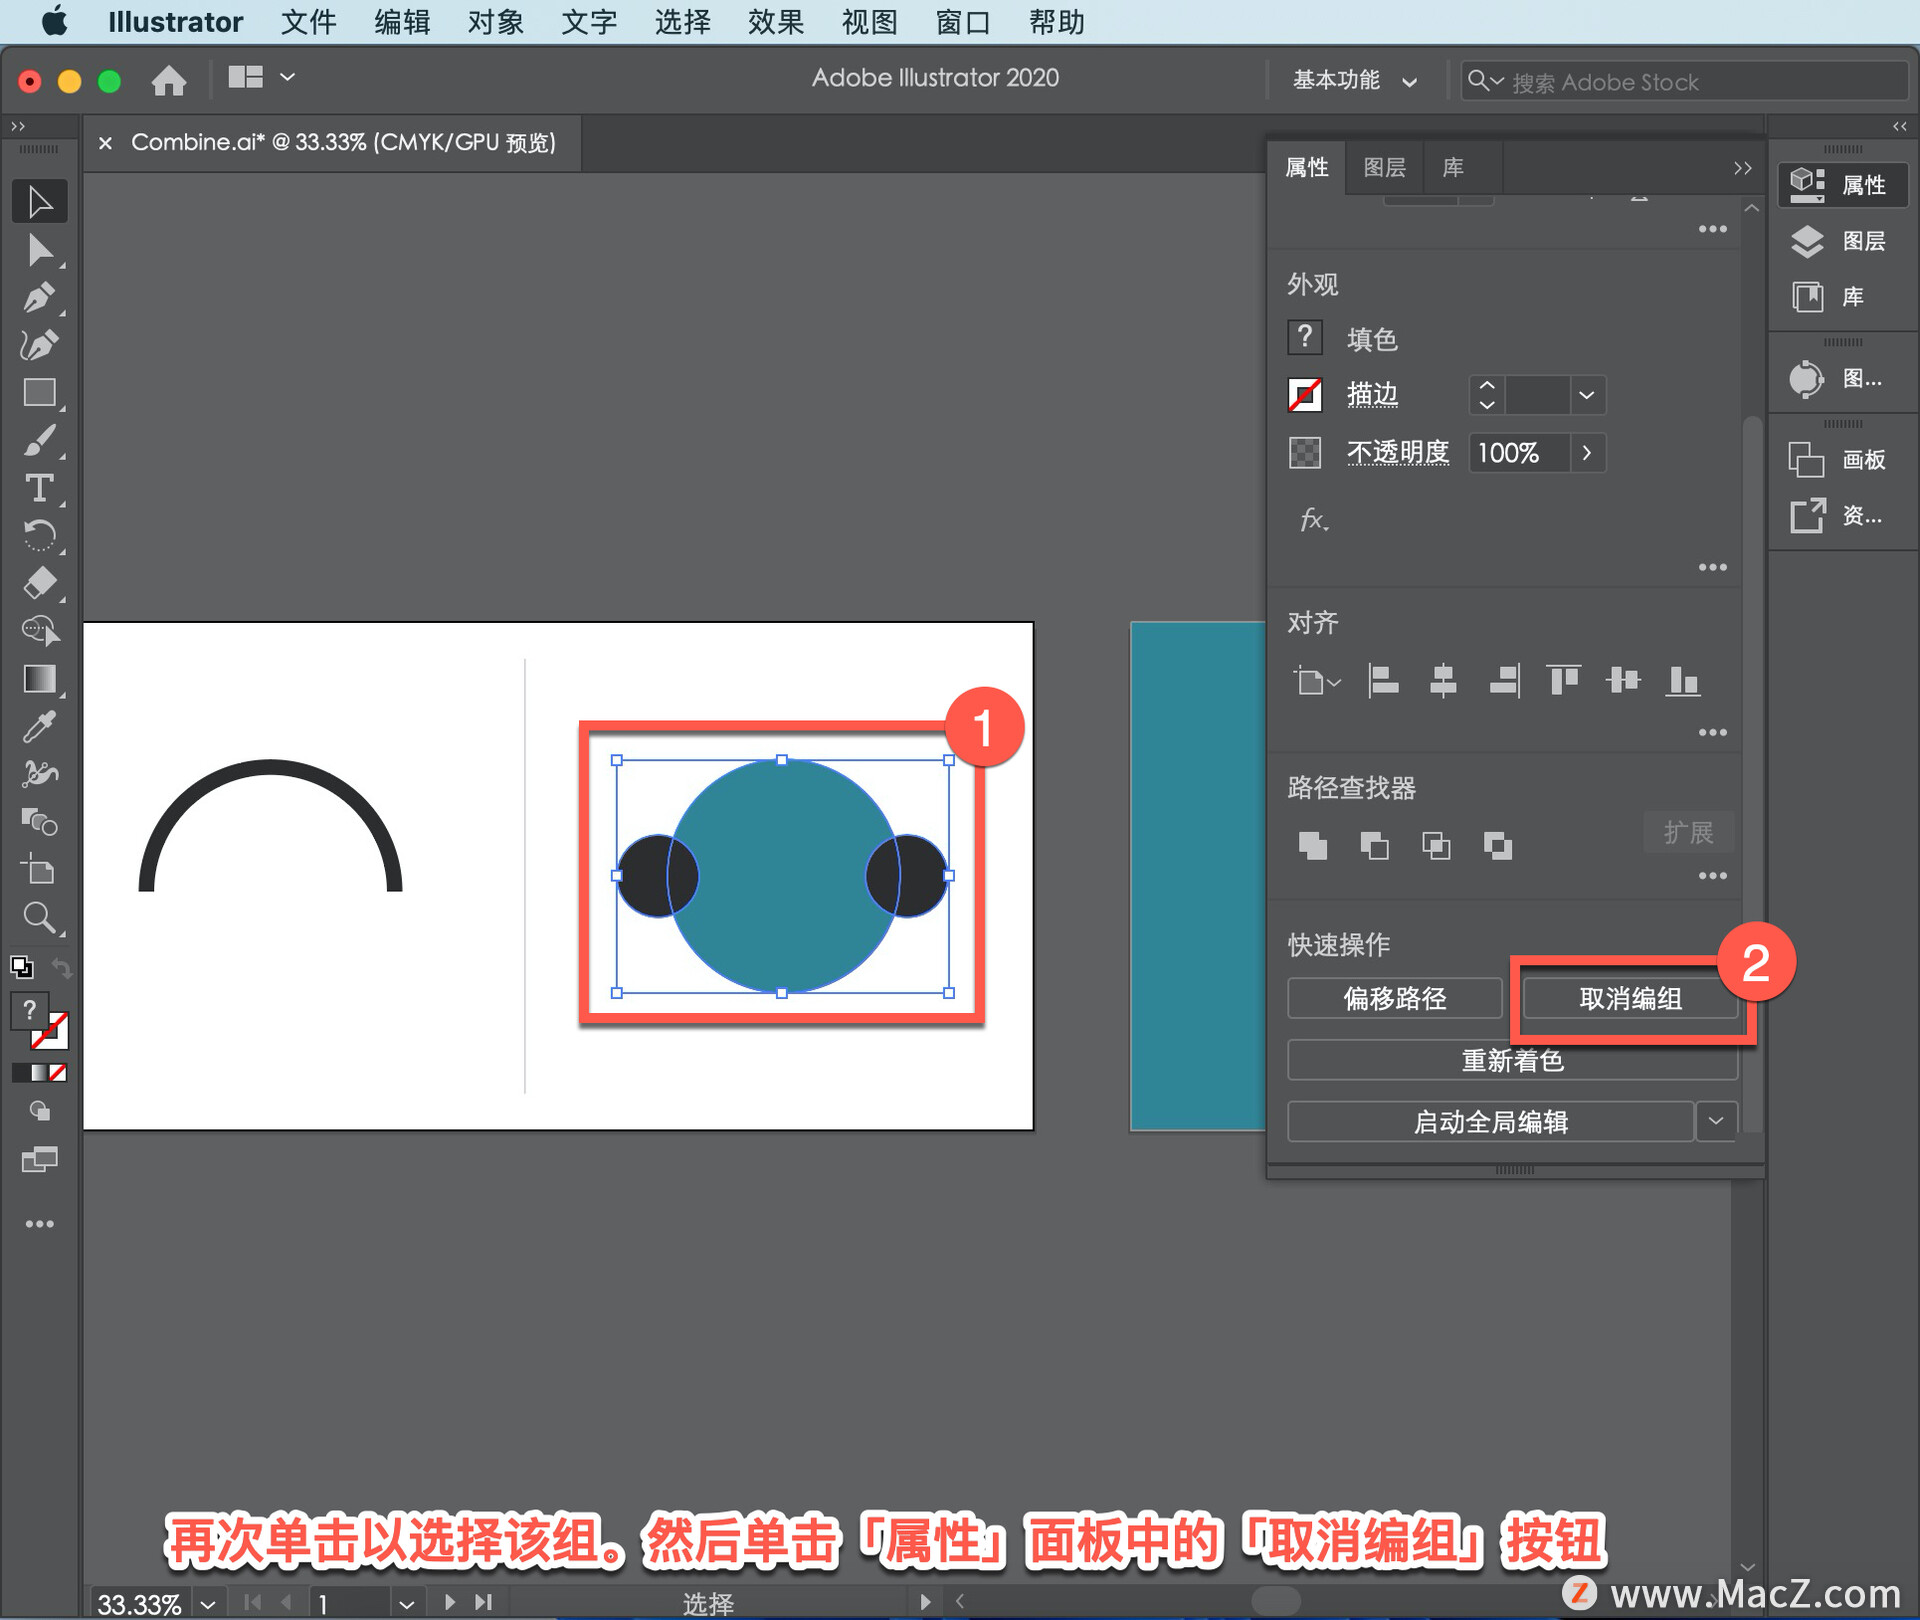
Task: Expand the 启动全局编辑 options arrow
Action: pos(1716,1121)
